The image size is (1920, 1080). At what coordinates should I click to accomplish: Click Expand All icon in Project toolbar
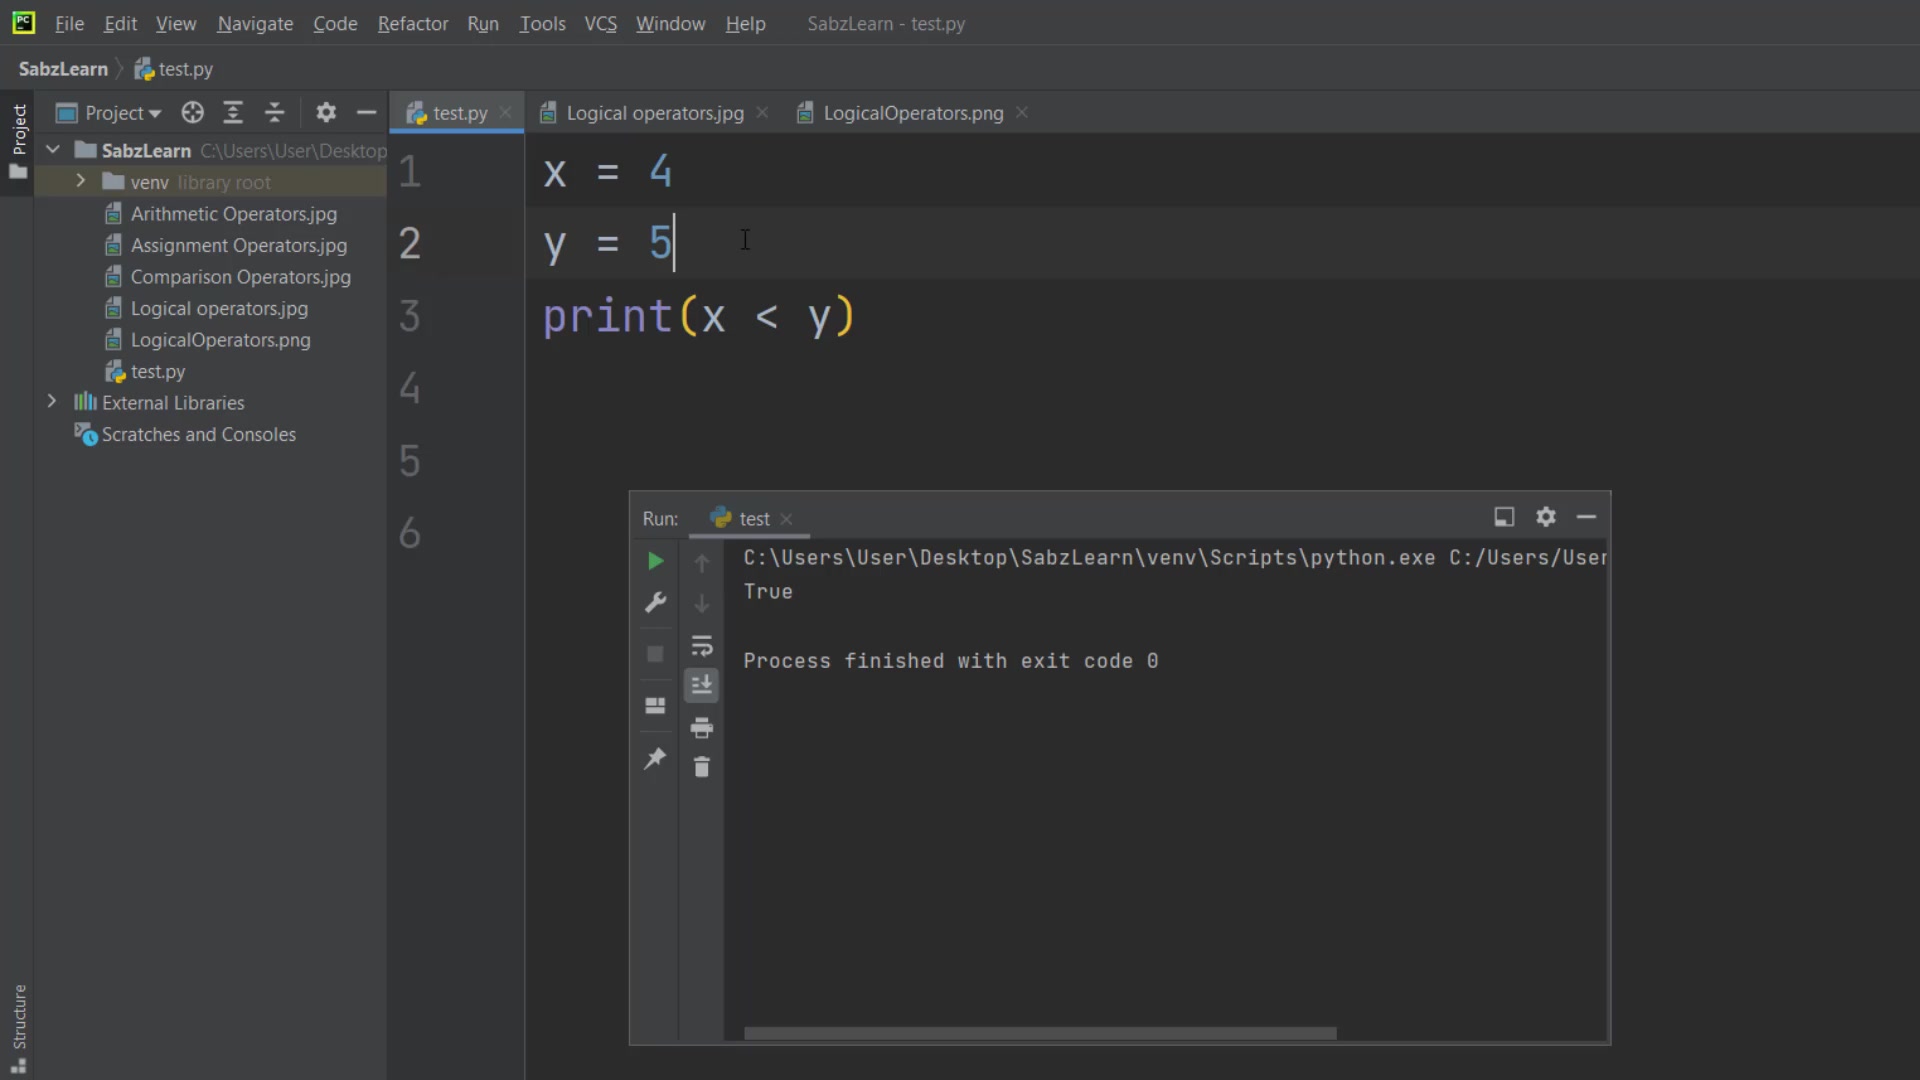(x=233, y=113)
